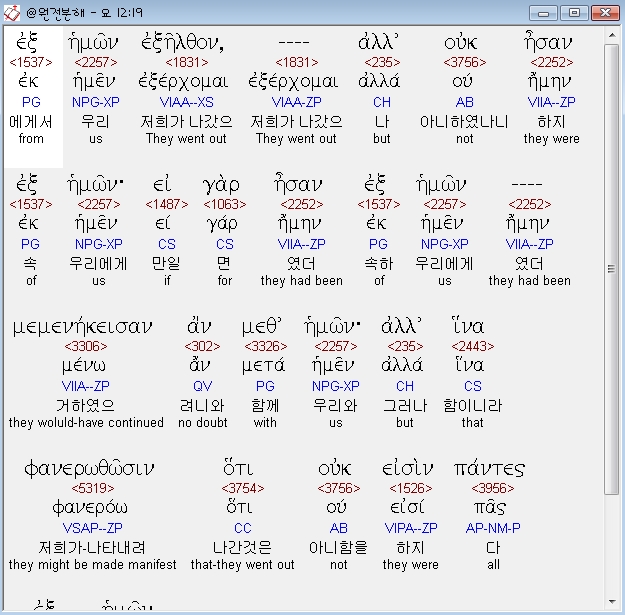Click Korean gloss 함께

[x=265, y=405]
